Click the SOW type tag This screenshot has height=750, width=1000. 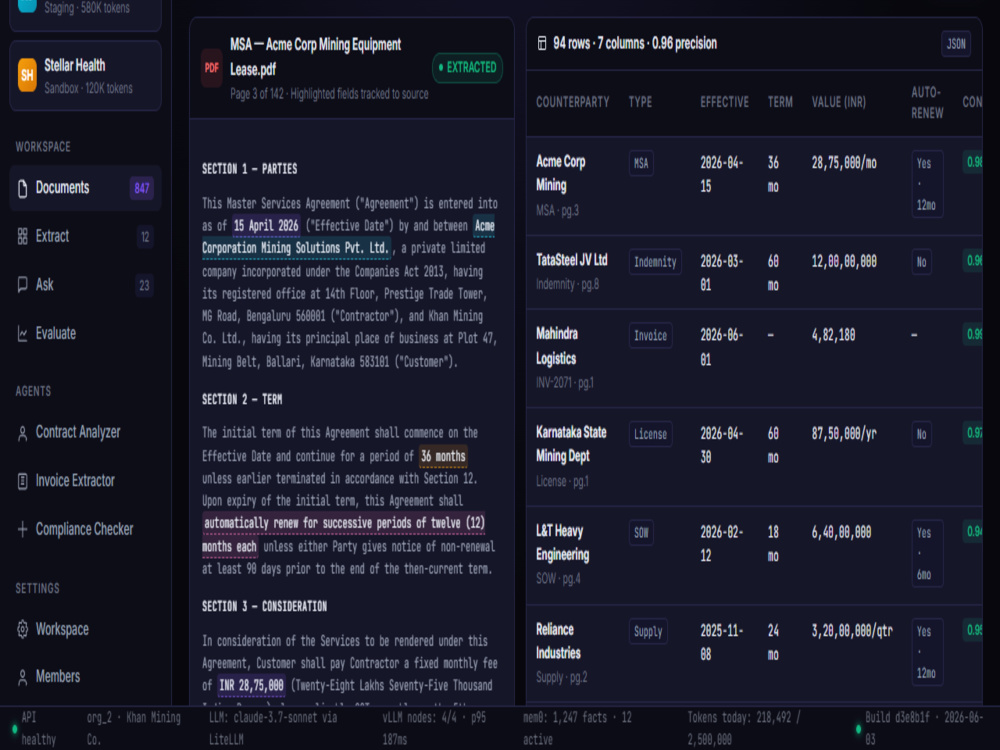pos(641,533)
